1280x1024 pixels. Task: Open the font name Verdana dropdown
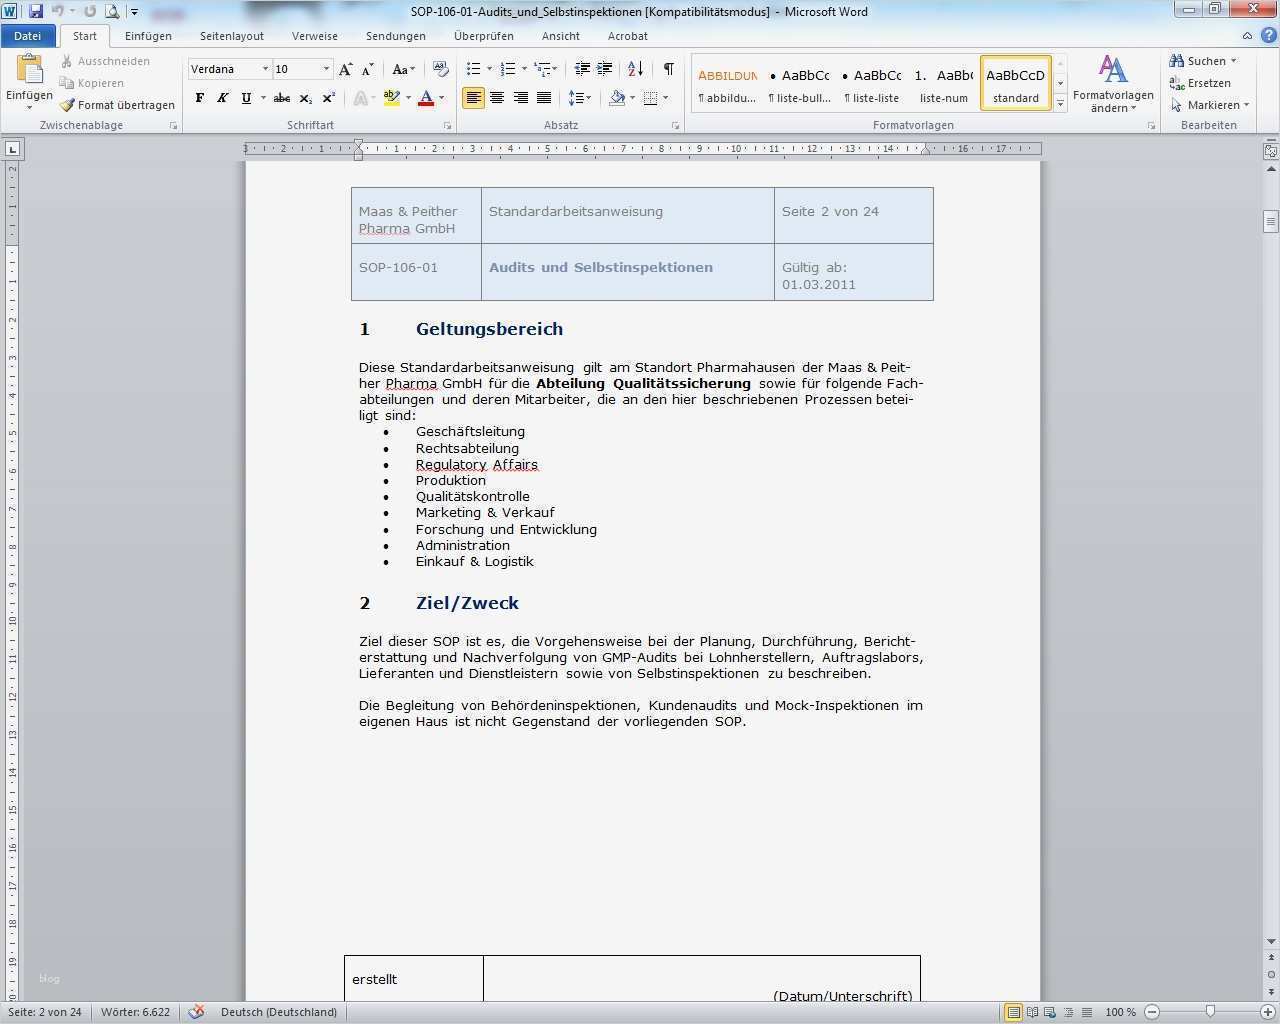coord(265,69)
